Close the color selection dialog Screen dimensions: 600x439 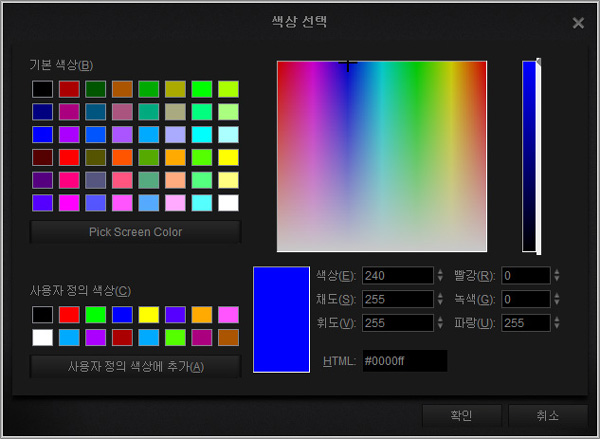(578, 23)
